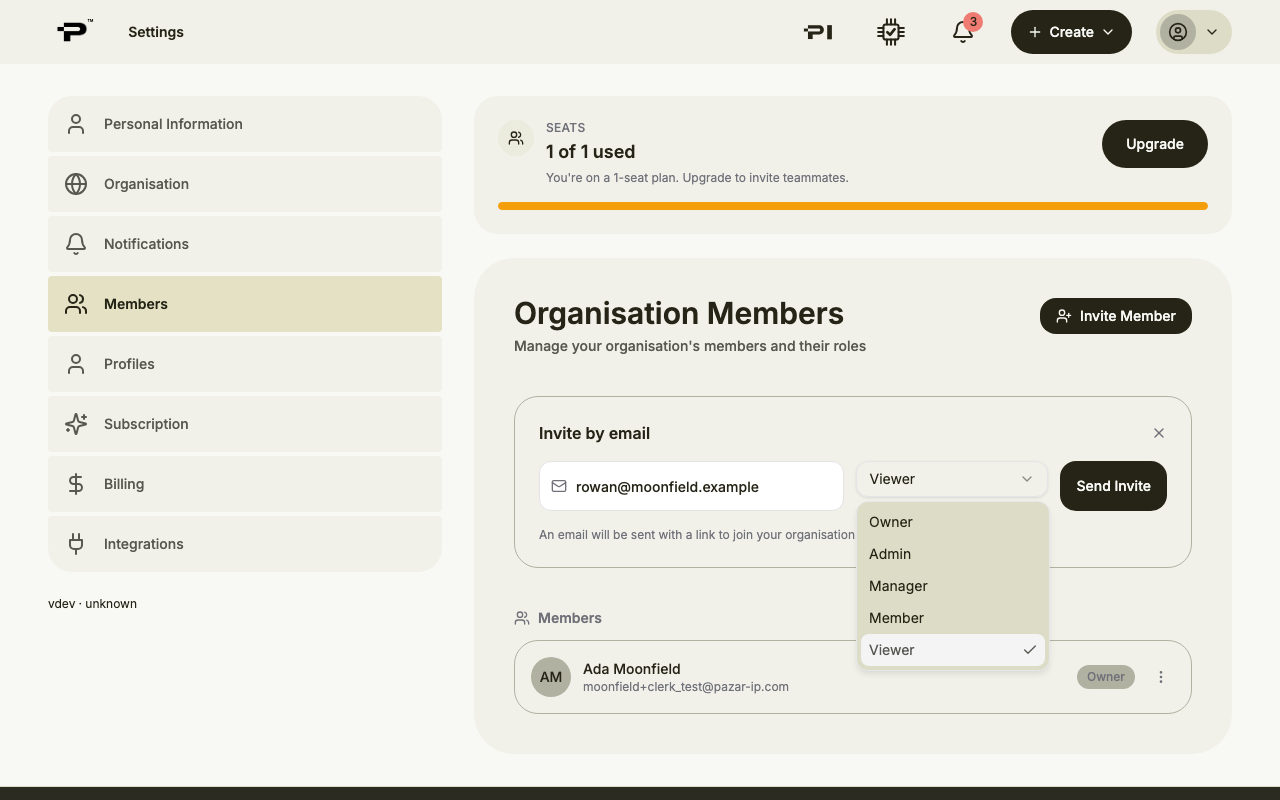
Task: Open the Subscription settings tab
Action: click(x=245, y=424)
